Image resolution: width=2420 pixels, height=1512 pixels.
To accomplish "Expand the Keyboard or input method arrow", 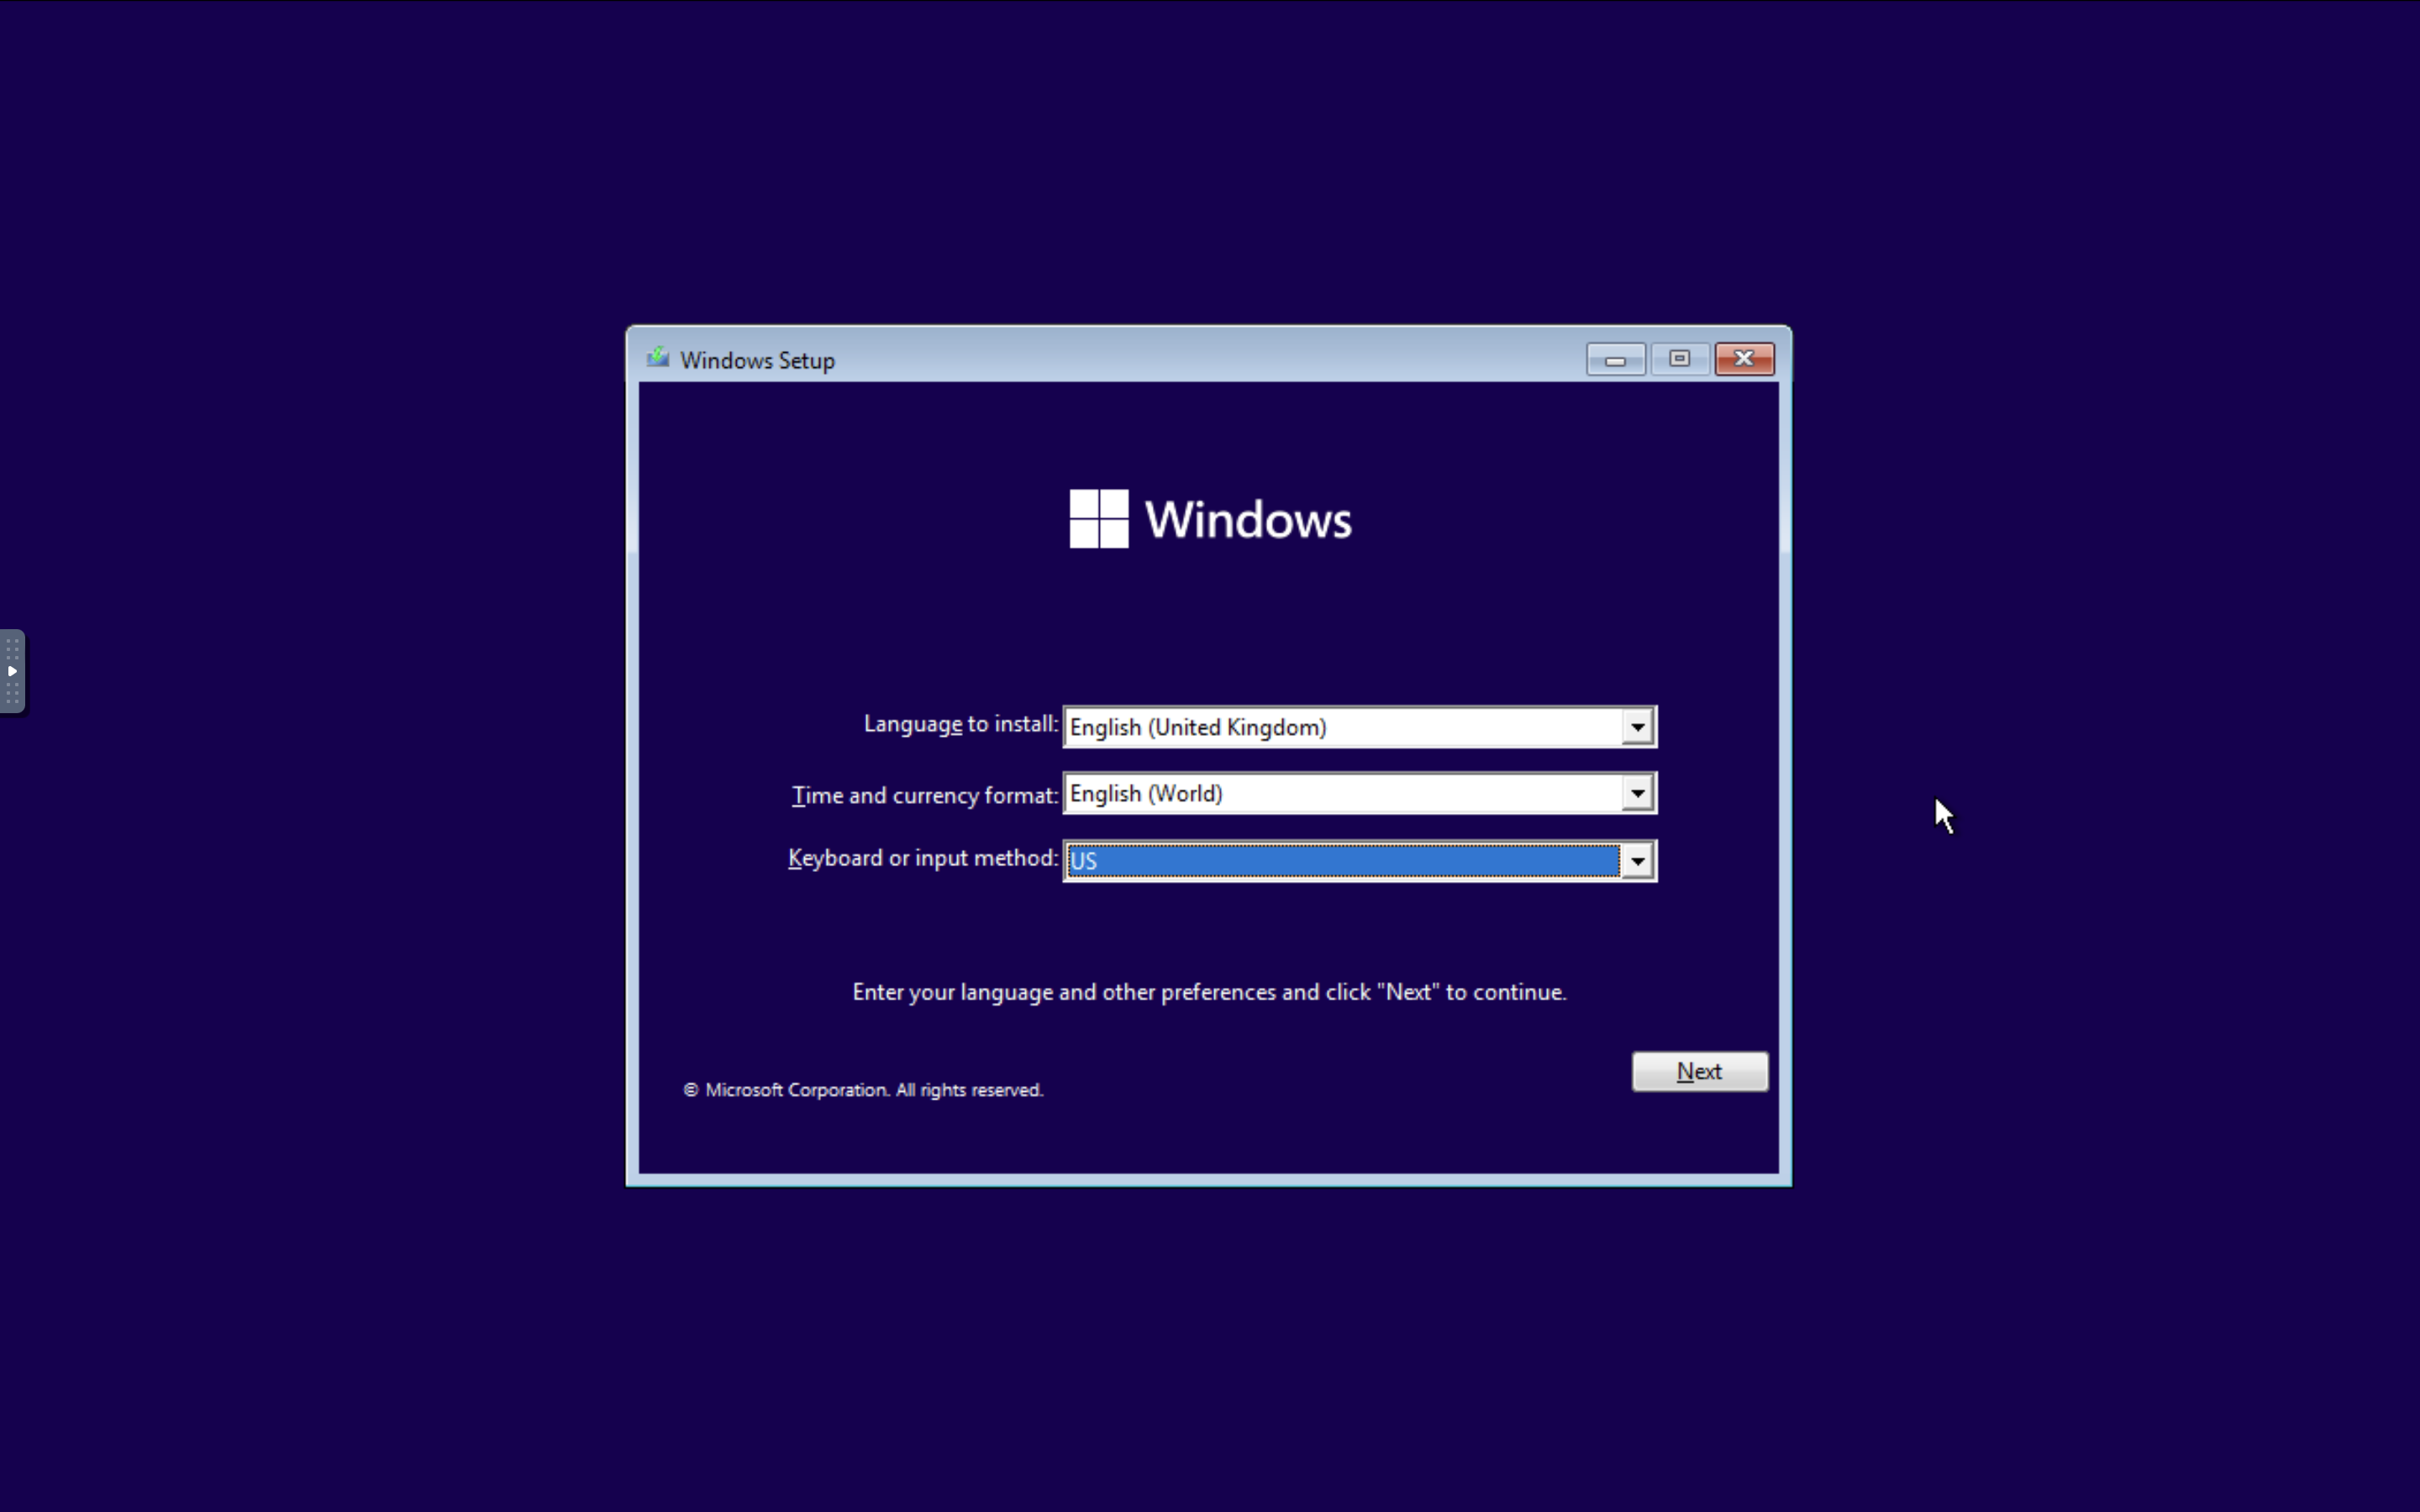I will (x=1637, y=860).
